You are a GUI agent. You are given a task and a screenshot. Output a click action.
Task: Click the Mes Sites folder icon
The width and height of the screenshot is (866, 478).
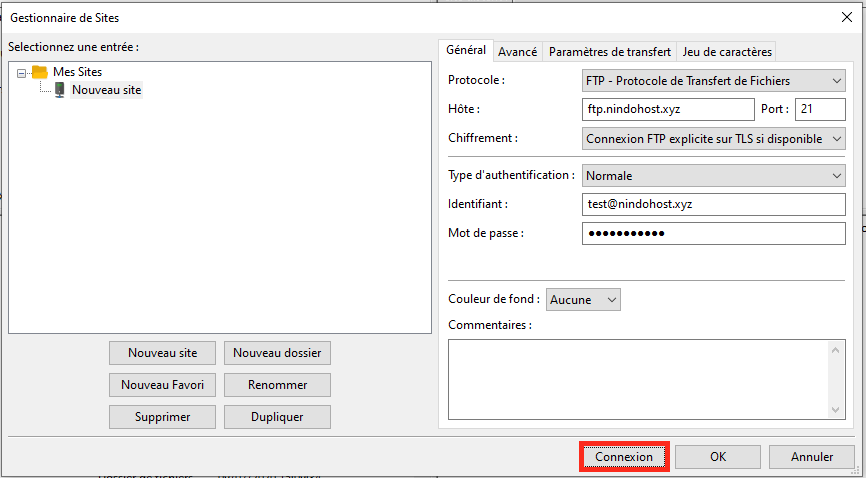(x=40, y=72)
